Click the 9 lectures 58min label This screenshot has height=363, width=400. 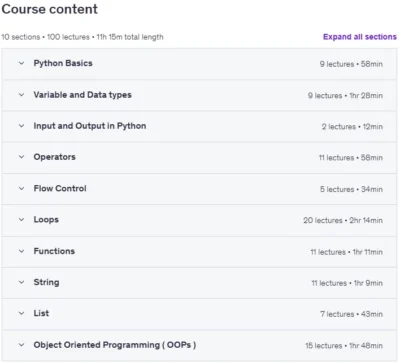(351, 64)
